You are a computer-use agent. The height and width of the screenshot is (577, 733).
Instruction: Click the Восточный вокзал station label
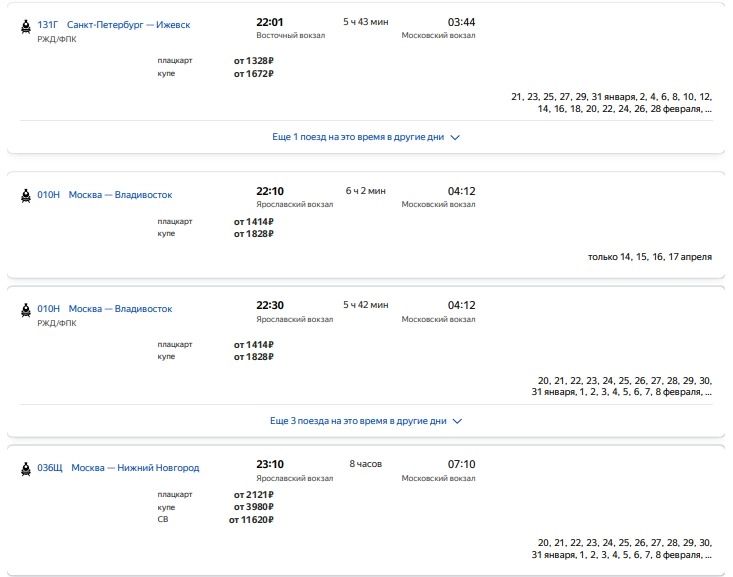(290, 36)
